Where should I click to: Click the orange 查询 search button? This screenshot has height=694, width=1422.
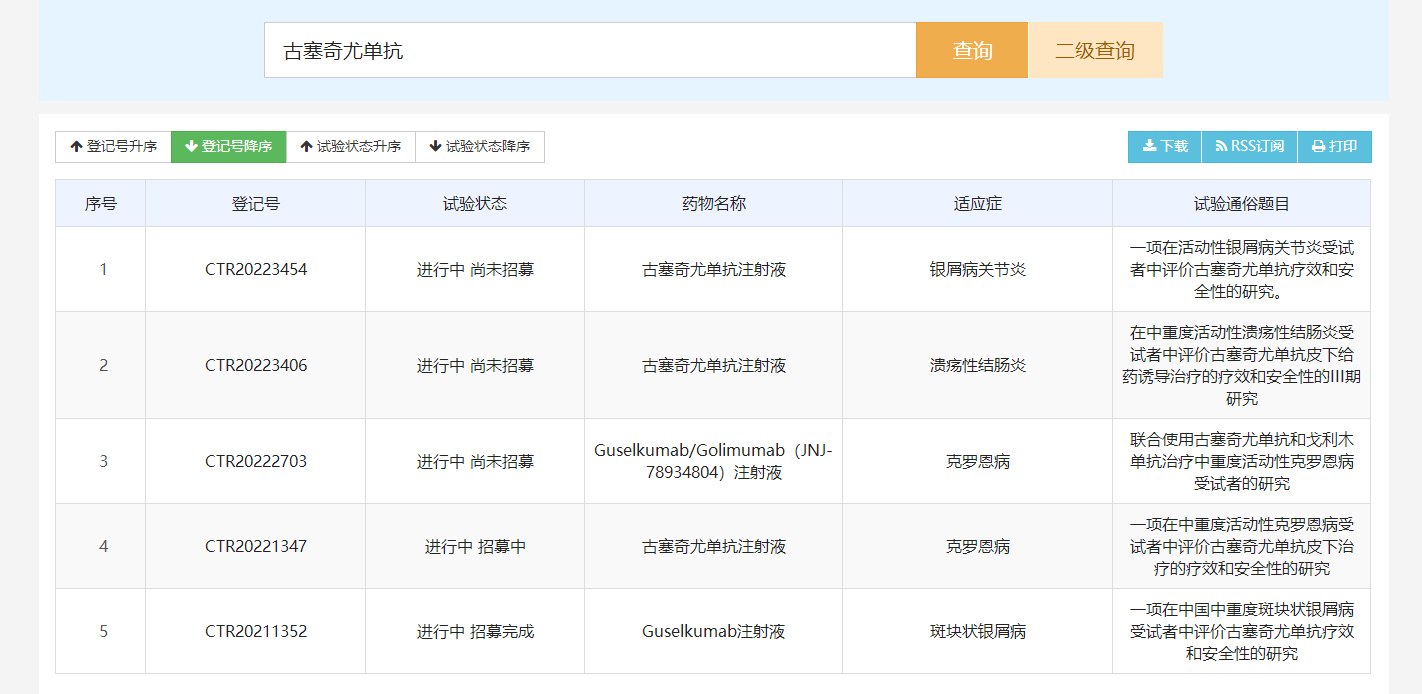point(970,49)
